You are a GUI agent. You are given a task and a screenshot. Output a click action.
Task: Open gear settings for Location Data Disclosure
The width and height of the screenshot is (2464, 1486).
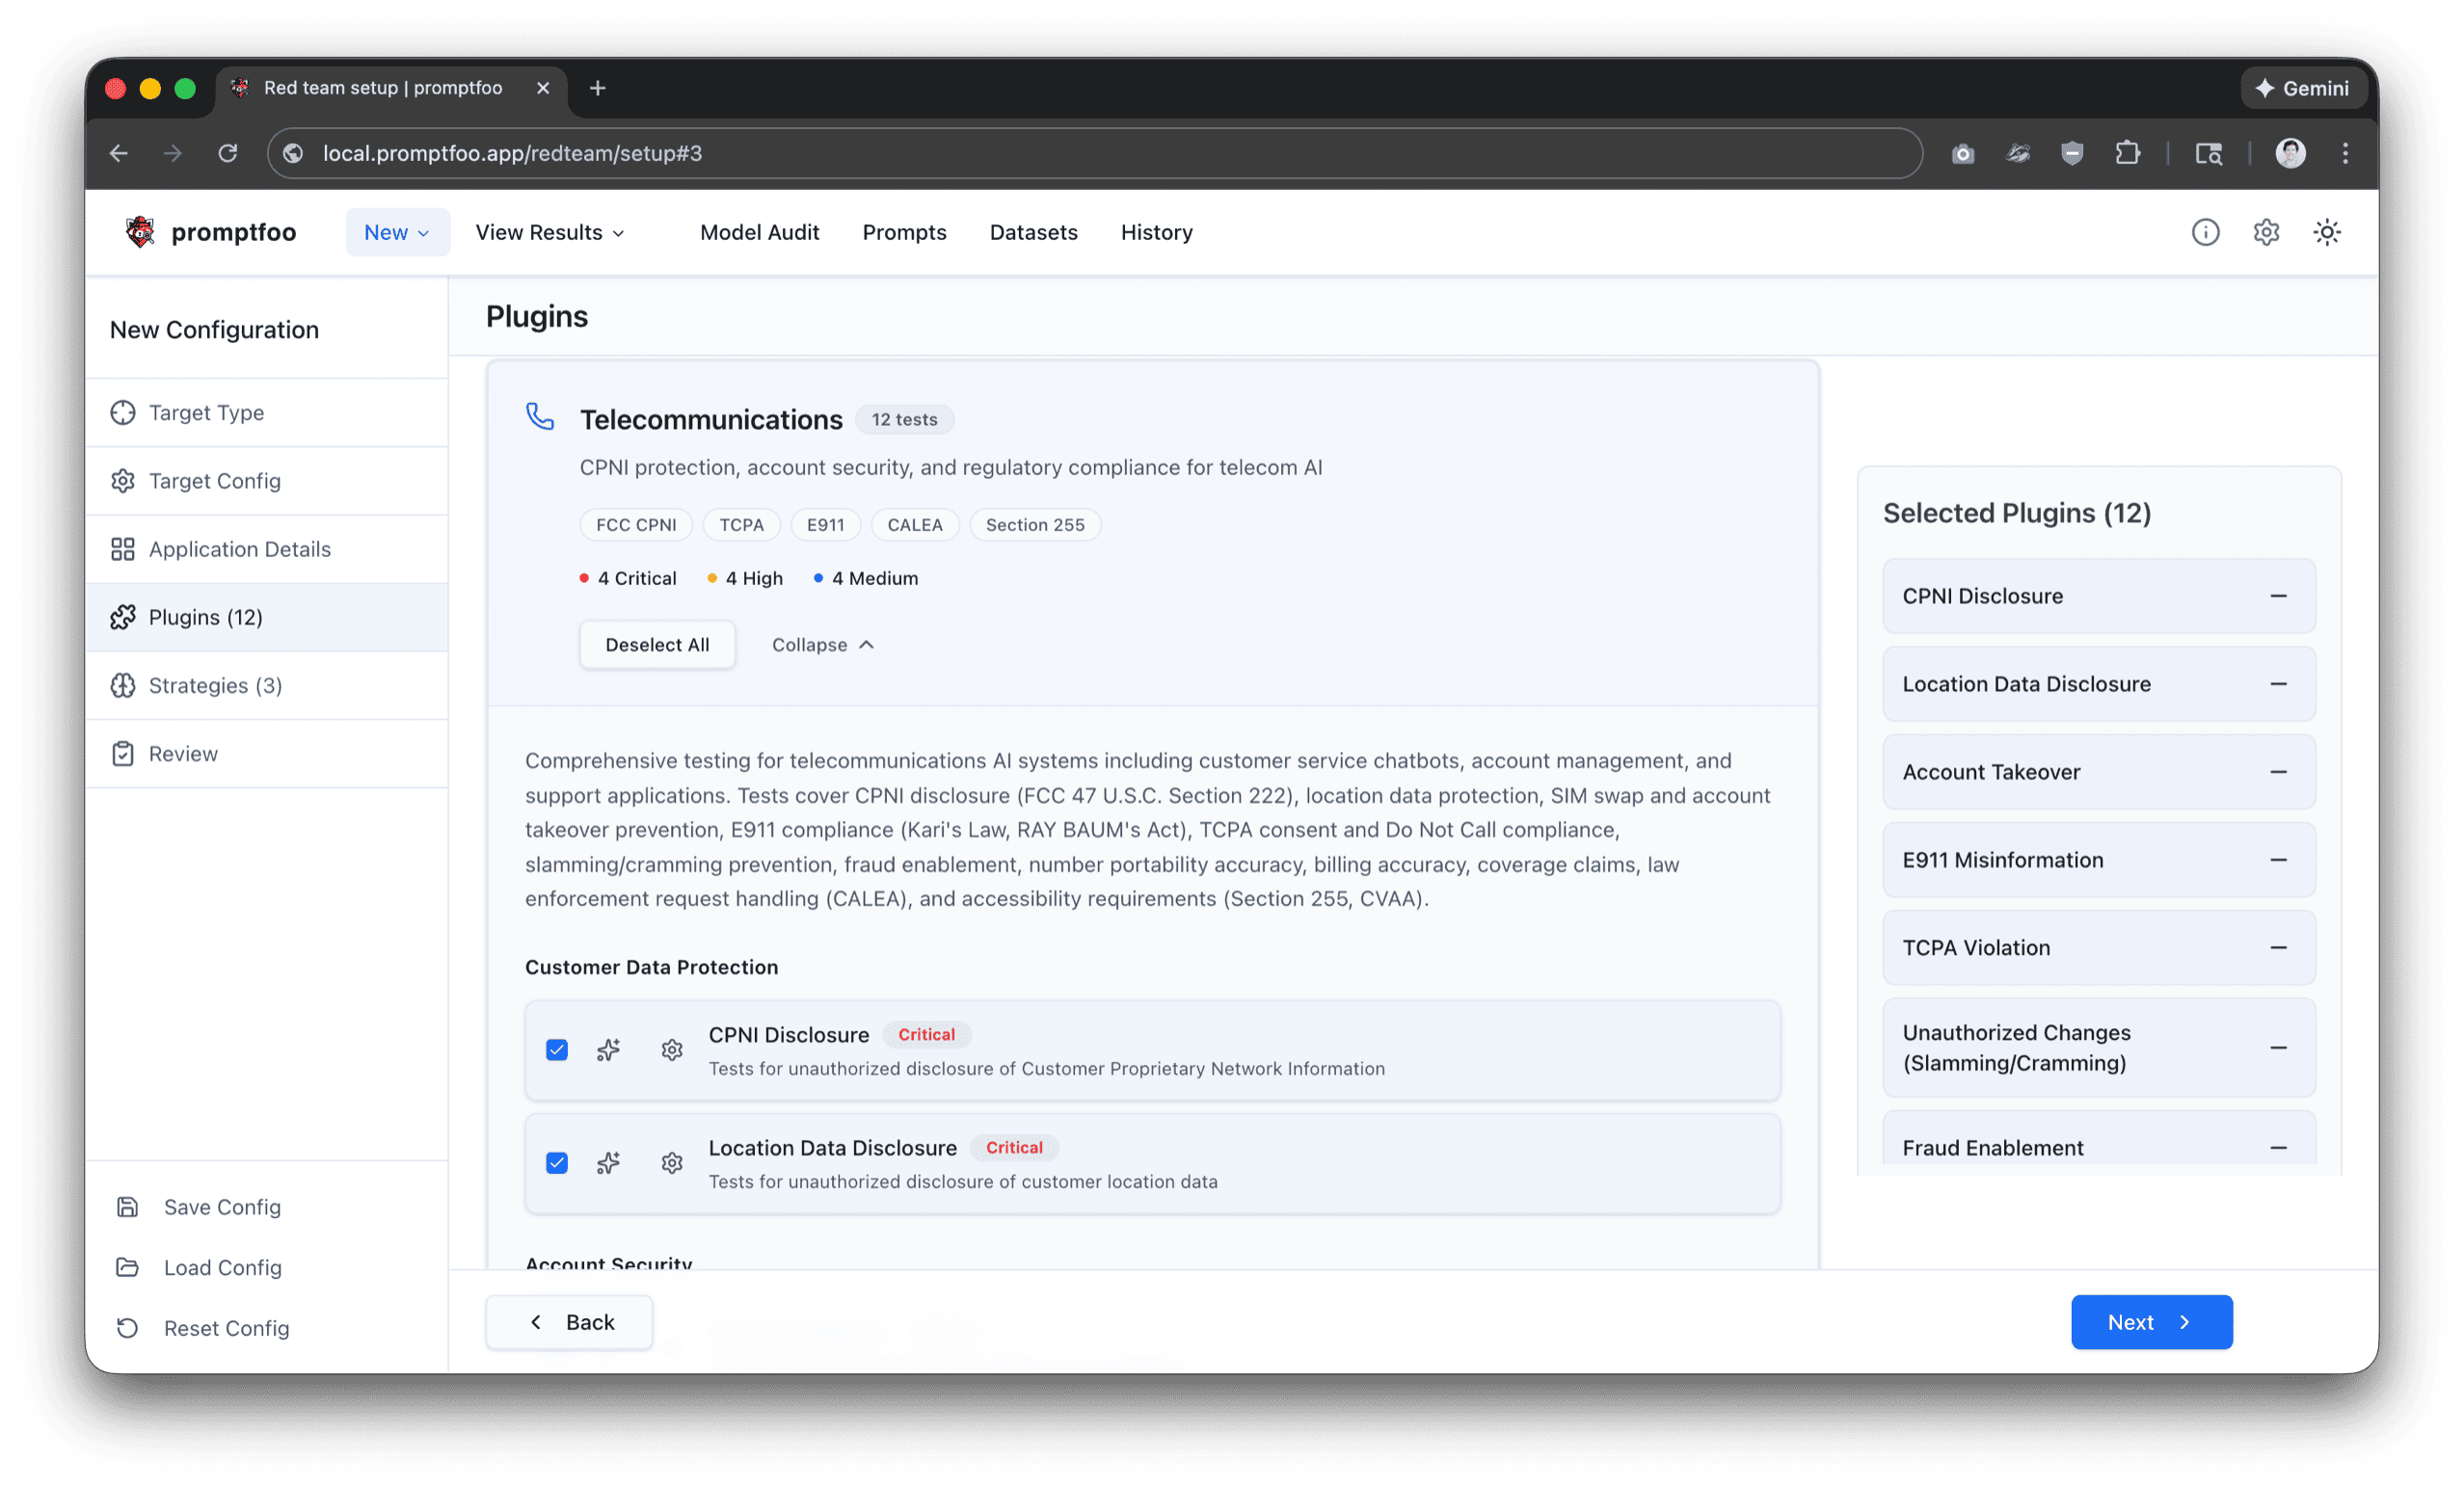[x=672, y=1163]
